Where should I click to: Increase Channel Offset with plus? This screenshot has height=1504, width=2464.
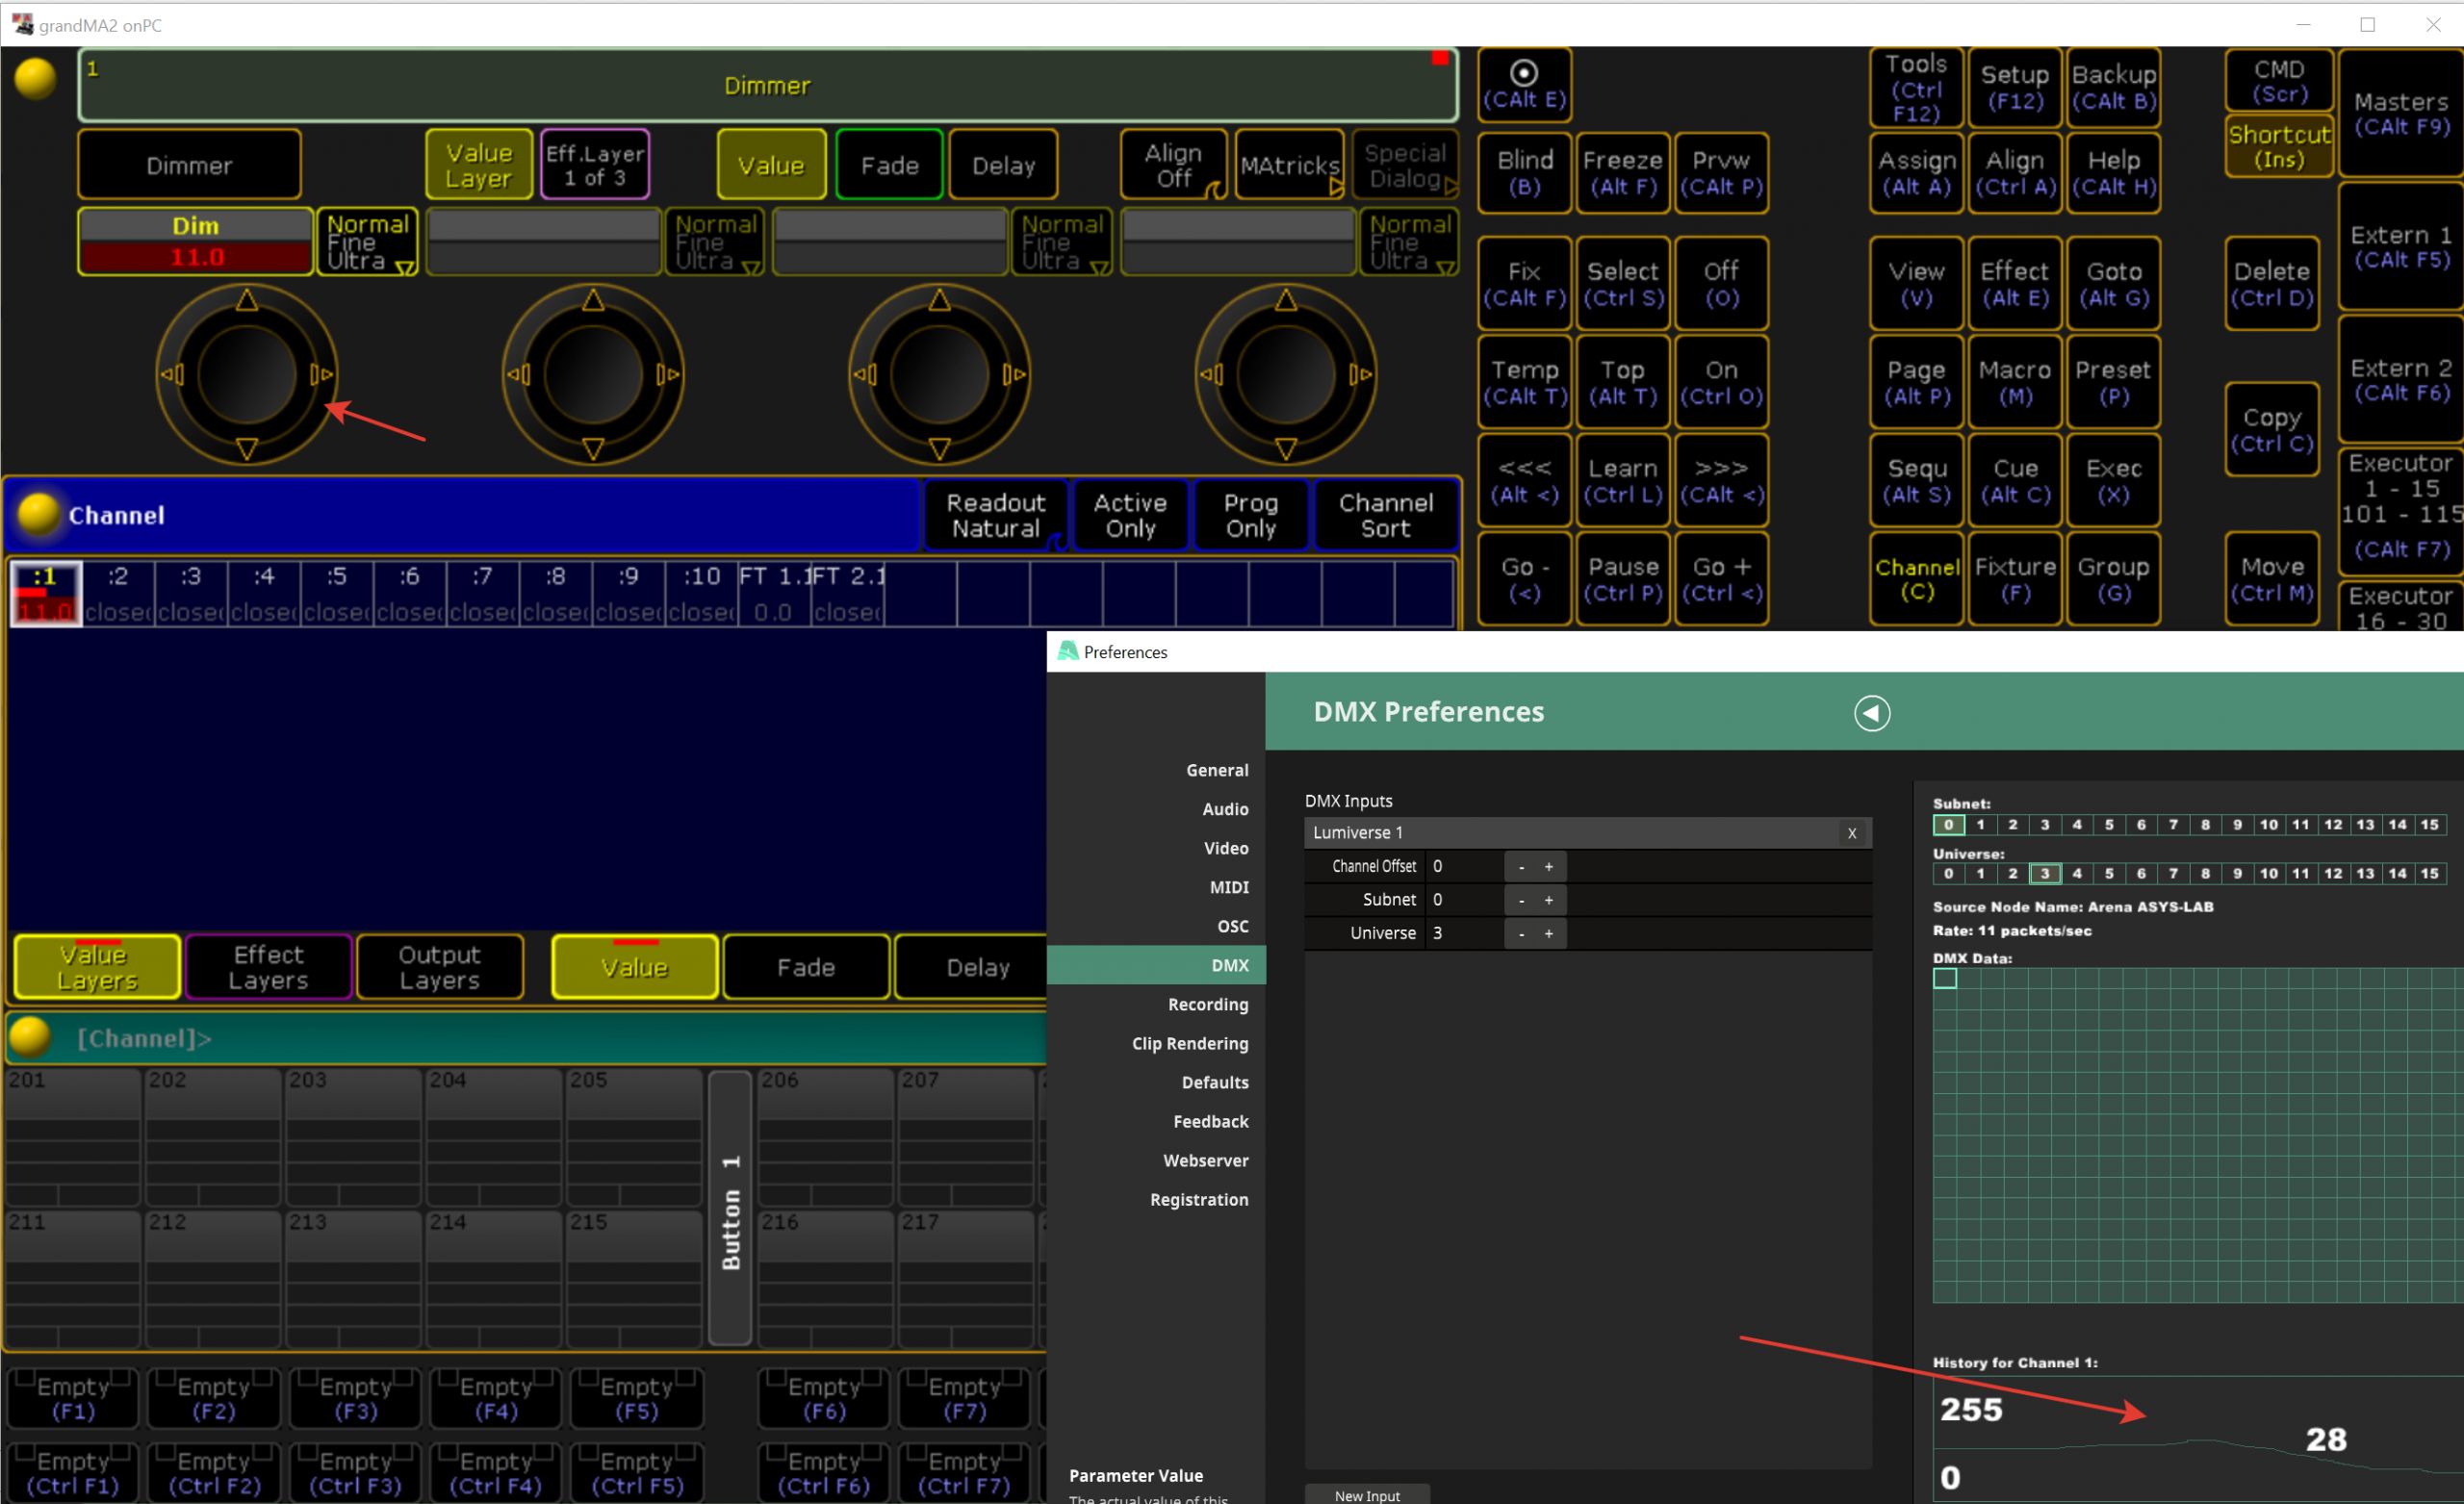tap(1548, 867)
